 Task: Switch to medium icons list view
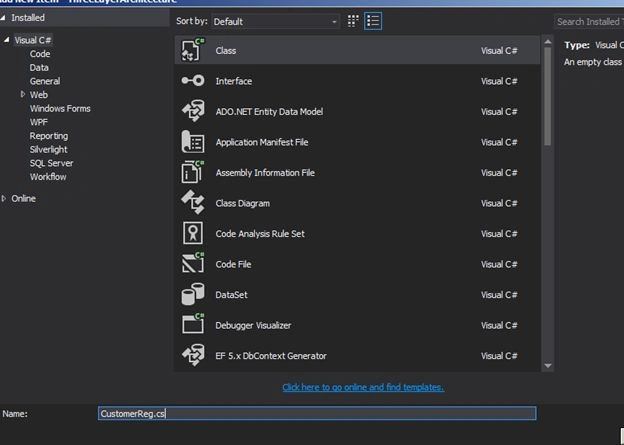click(373, 21)
